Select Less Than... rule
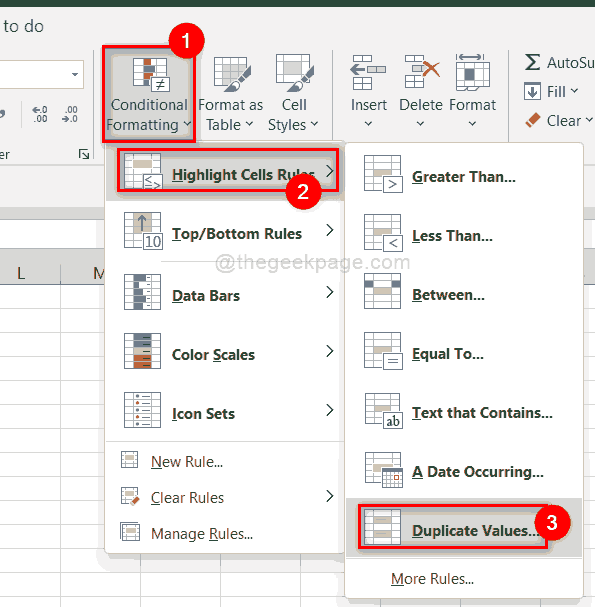 click(x=464, y=233)
